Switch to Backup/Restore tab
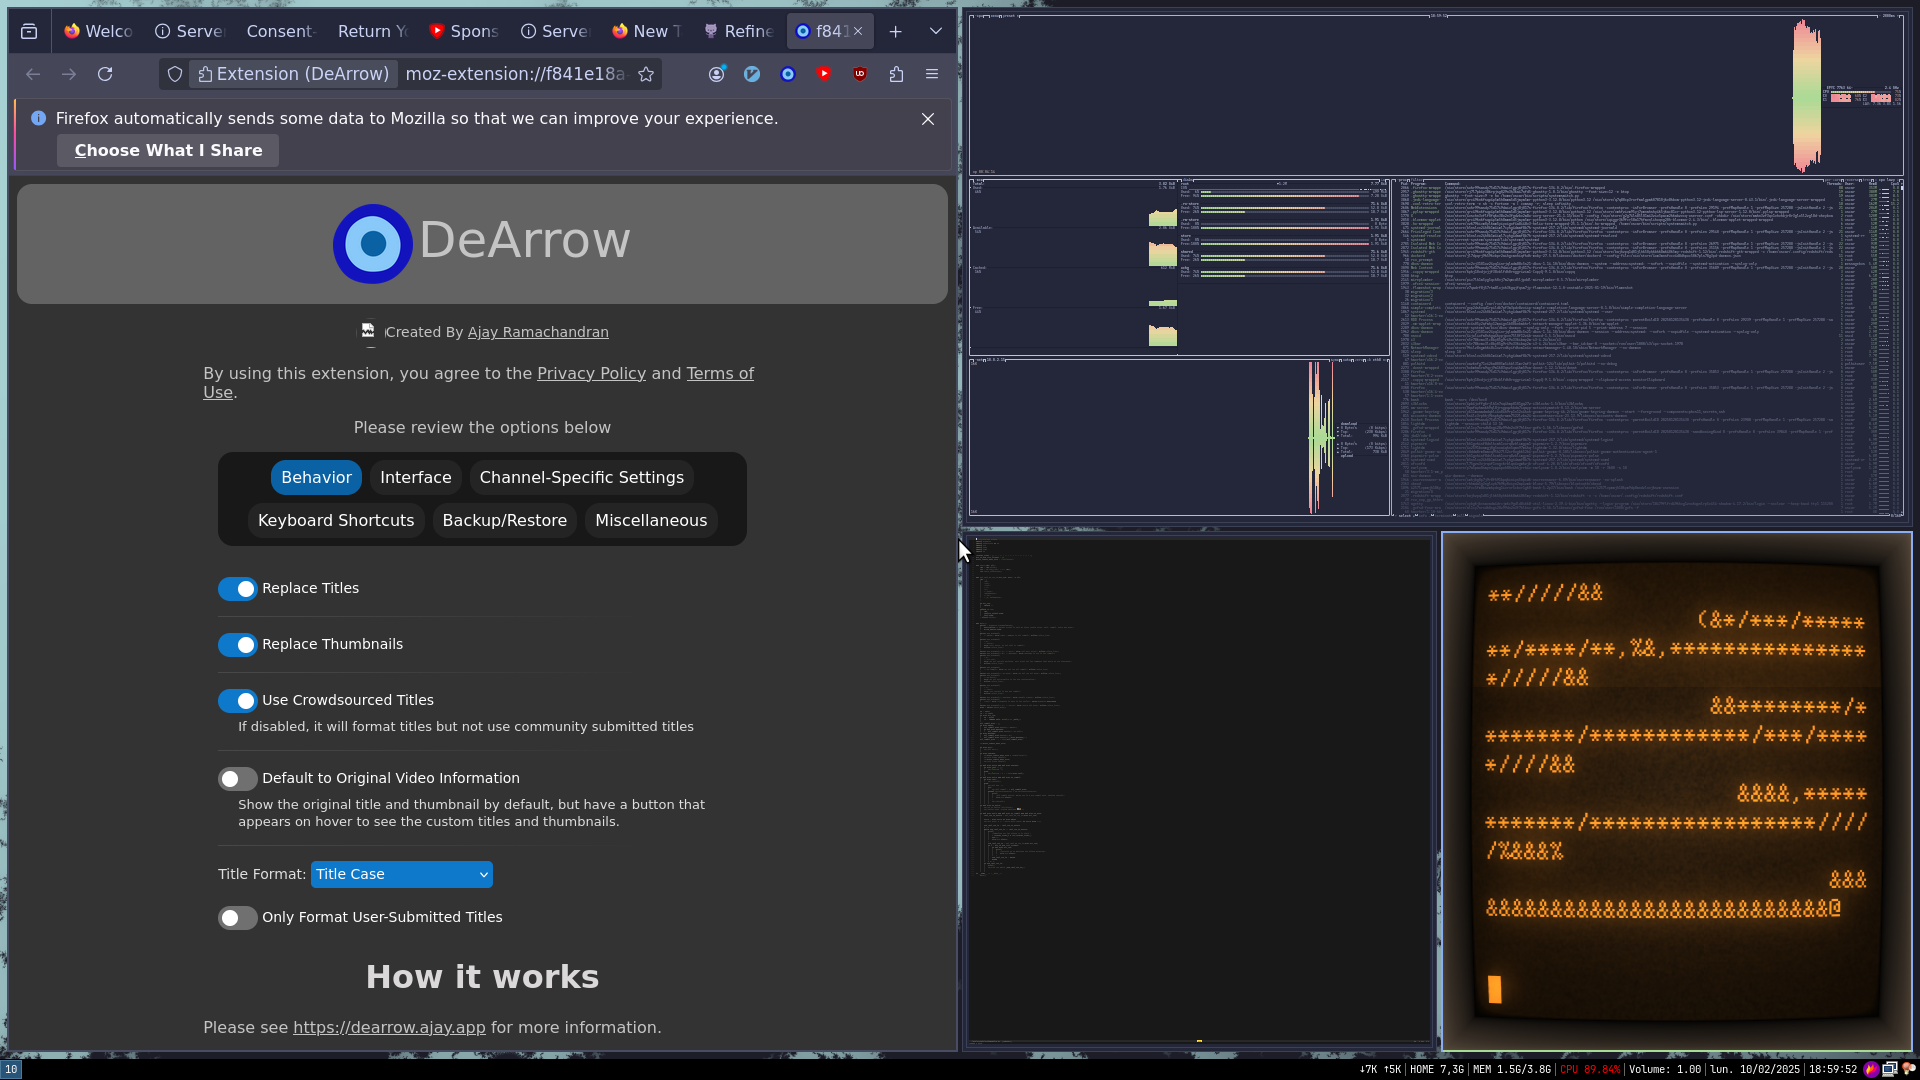Image resolution: width=1920 pixels, height=1080 pixels. pos(505,521)
